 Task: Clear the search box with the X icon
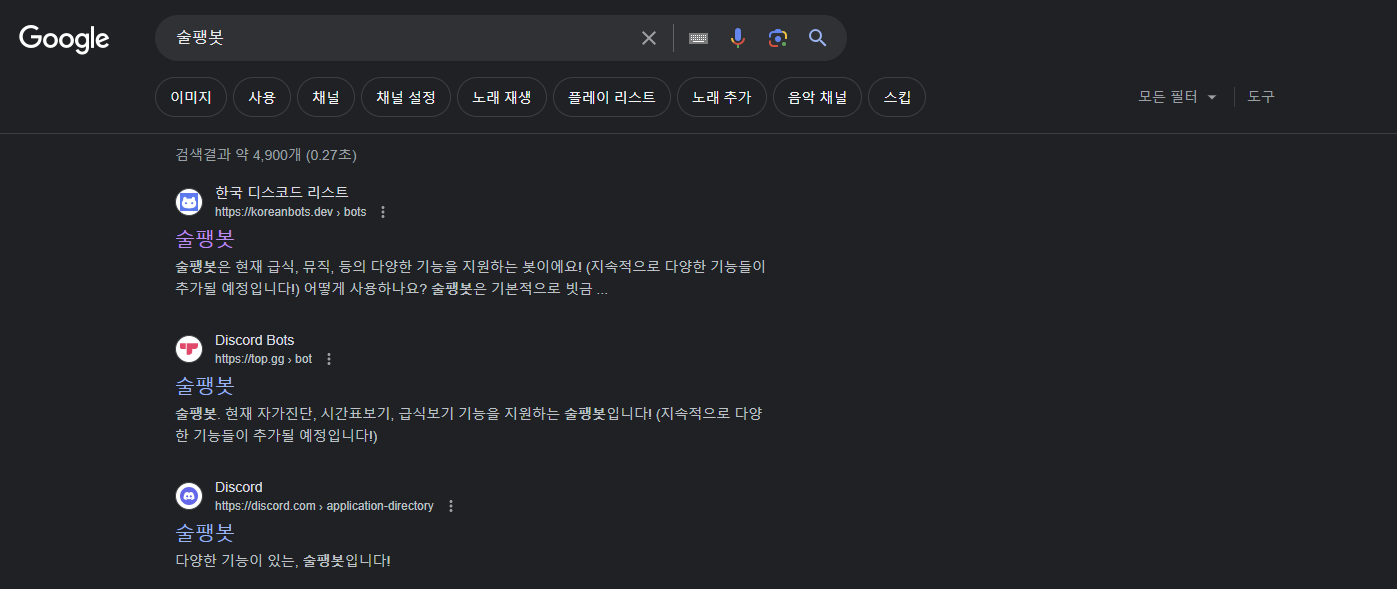[x=649, y=38]
